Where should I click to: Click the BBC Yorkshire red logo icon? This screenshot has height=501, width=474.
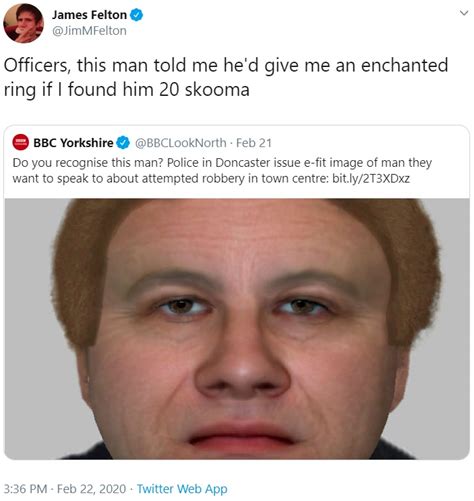click(x=21, y=142)
